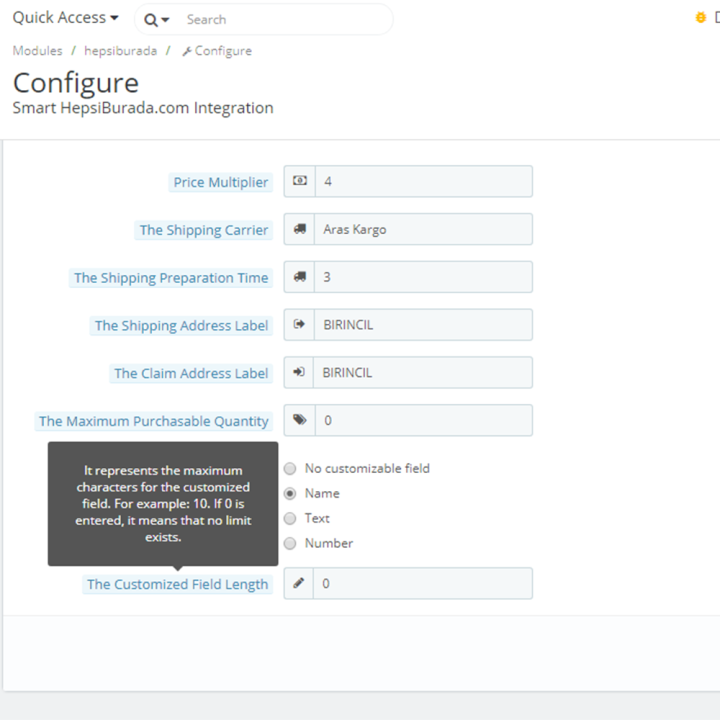Click tags icon beside Maximum Purchasable Quantity
720x720 pixels.
click(x=300, y=420)
